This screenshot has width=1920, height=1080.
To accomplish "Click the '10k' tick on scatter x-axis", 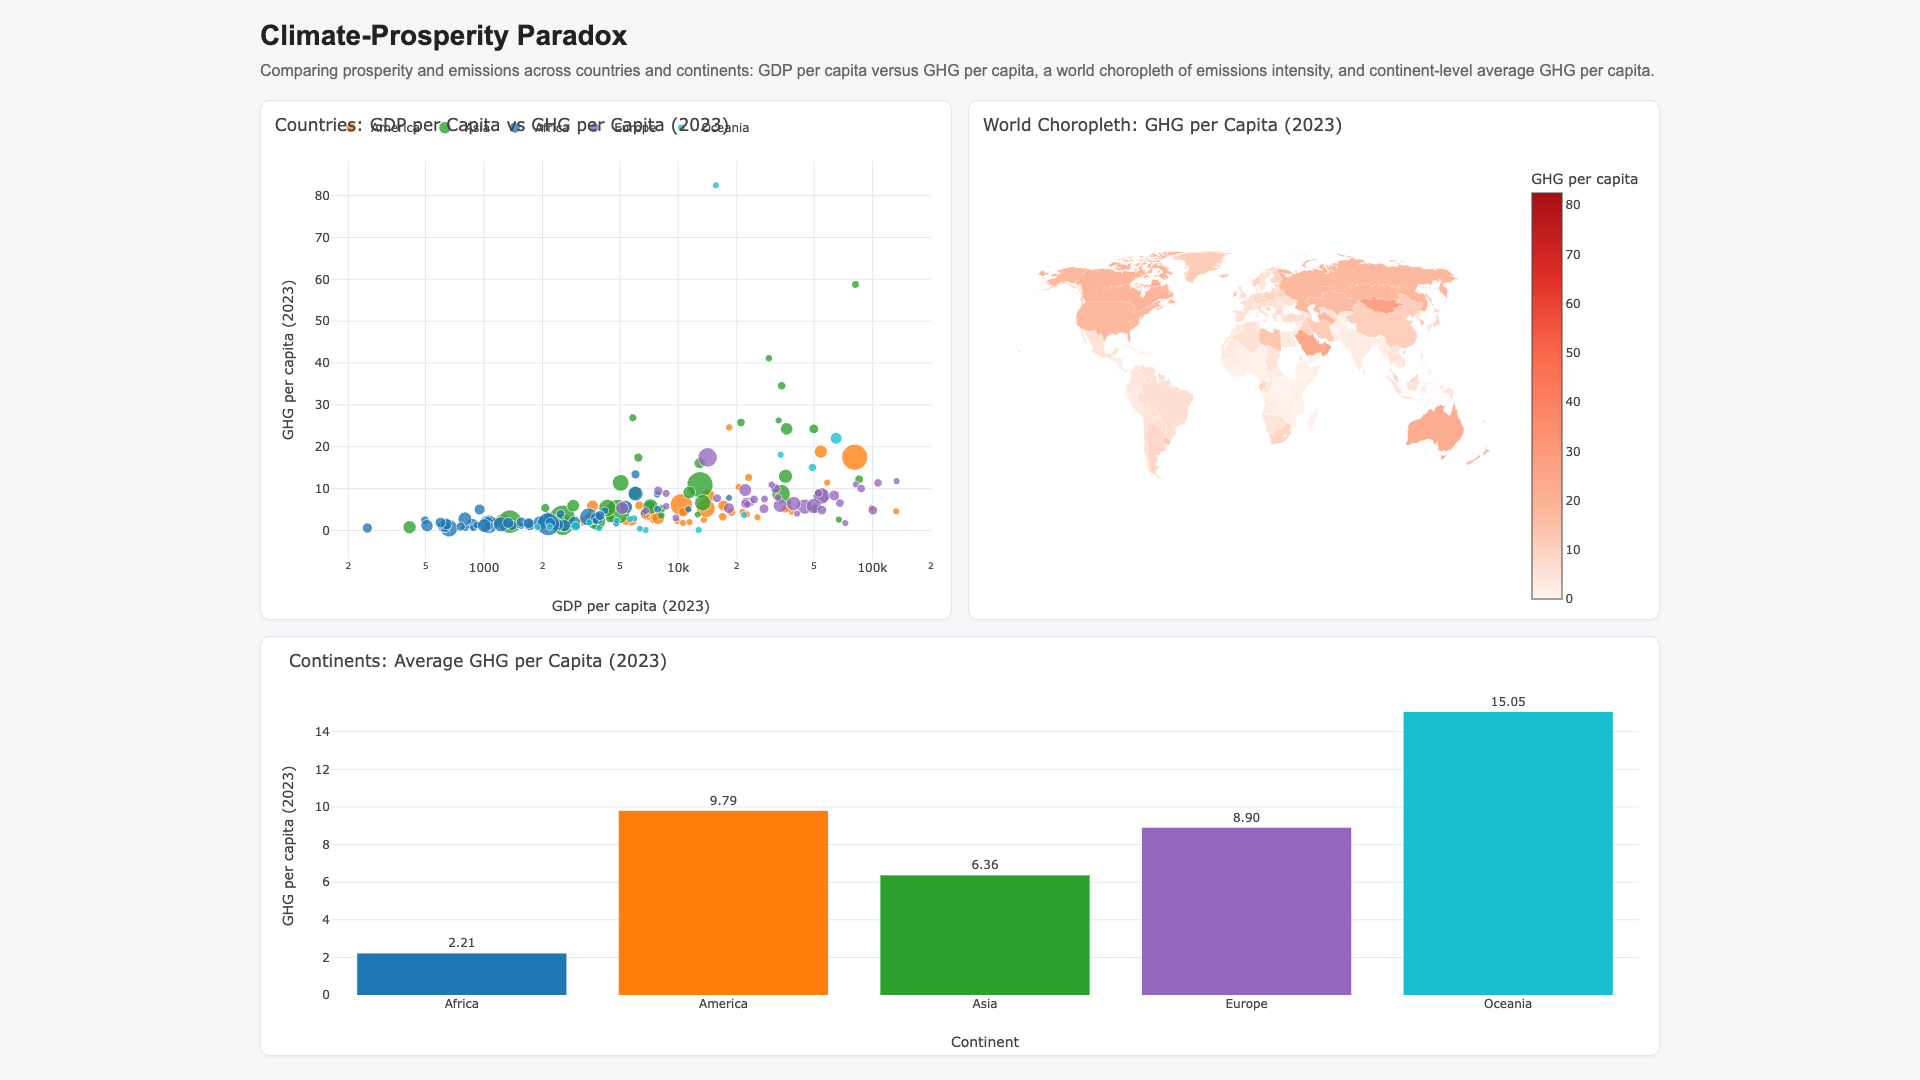I will [x=678, y=568].
